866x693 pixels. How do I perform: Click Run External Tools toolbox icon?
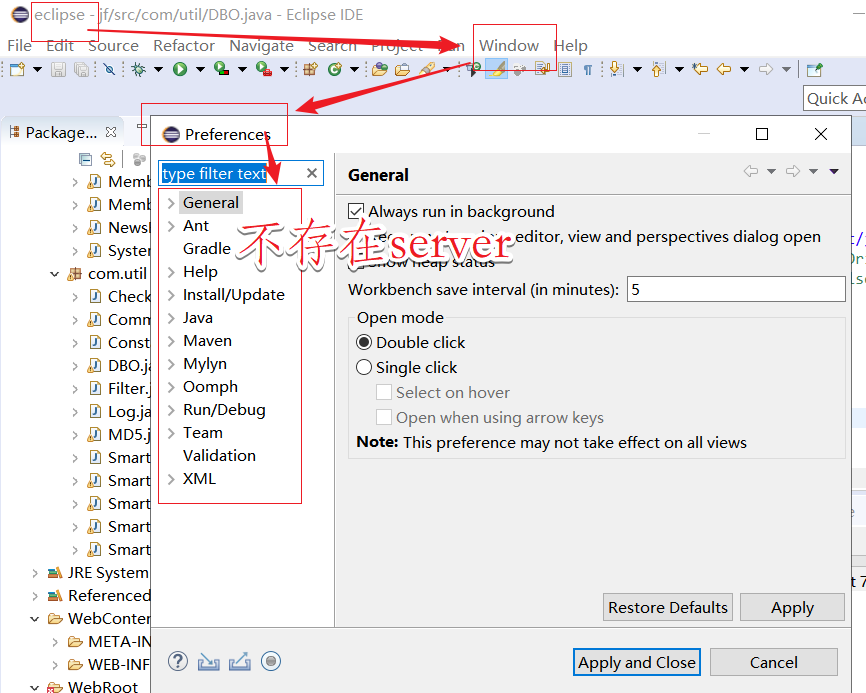[x=263, y=70]
